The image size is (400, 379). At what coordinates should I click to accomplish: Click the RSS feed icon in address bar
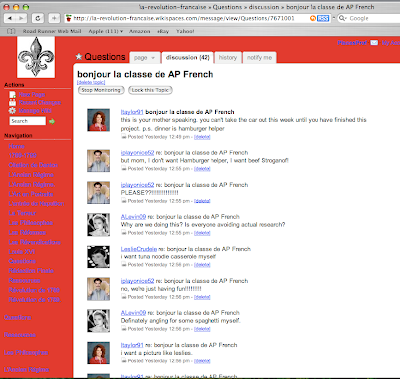pos(323,18)
